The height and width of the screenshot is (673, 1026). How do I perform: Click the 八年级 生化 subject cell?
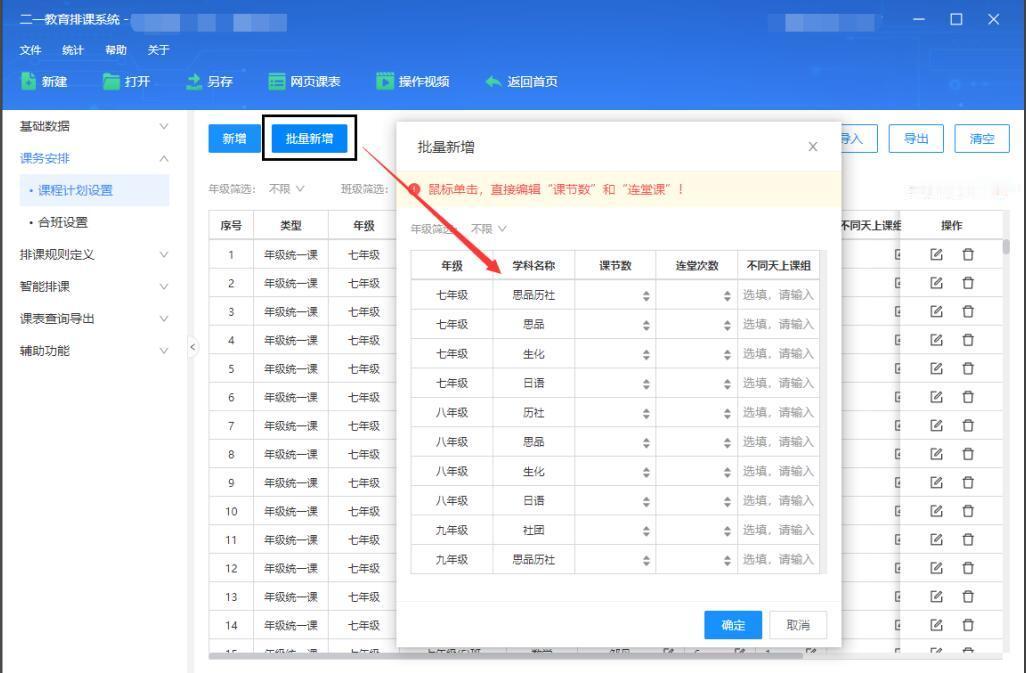[x=533, y=472]
